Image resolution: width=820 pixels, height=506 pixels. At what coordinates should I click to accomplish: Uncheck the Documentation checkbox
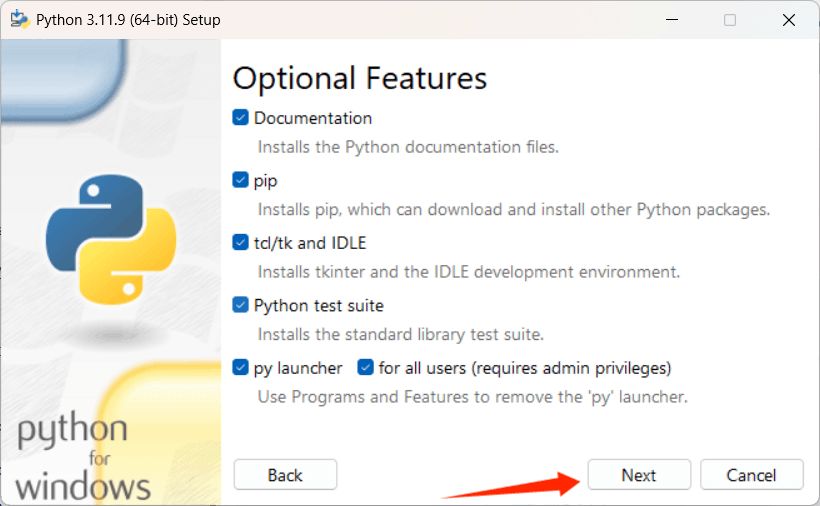[240, 118]
